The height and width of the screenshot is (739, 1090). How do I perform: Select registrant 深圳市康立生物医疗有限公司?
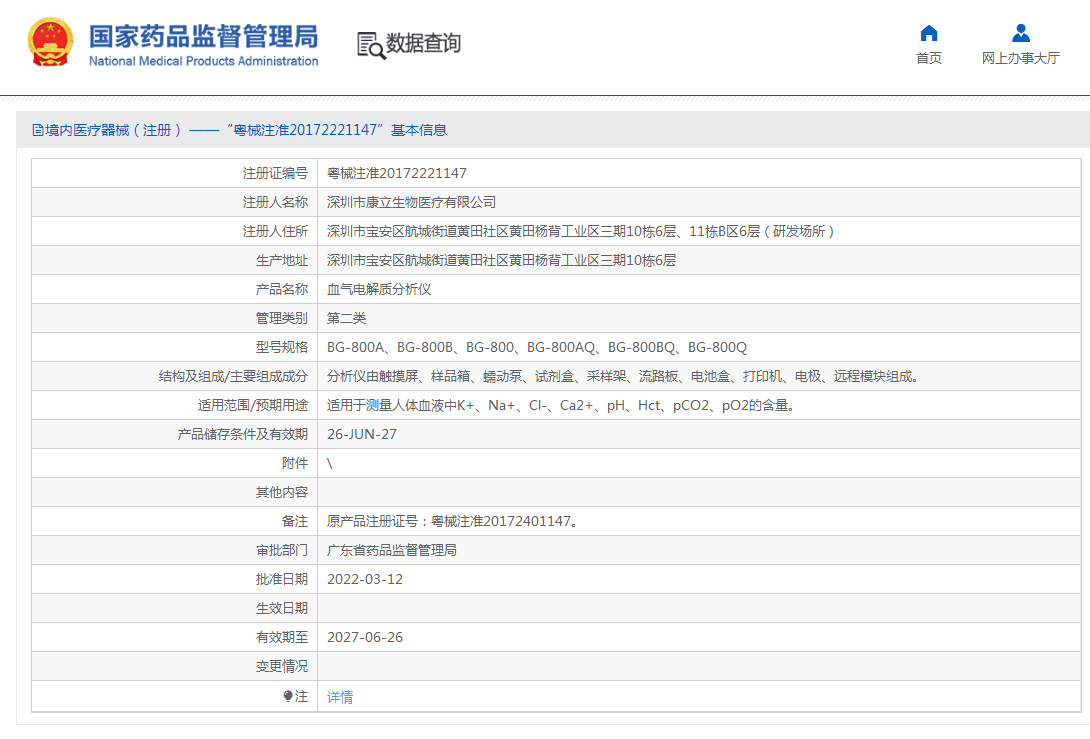click(412, 202)
